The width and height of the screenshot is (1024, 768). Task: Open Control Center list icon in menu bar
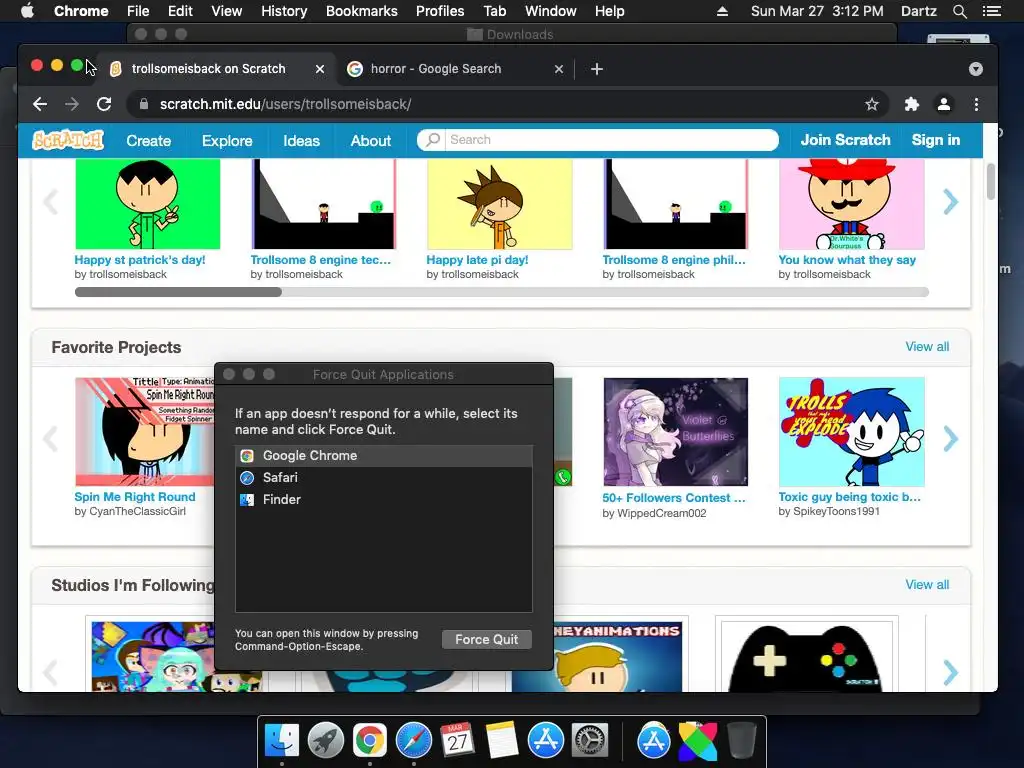click(992, 11)
